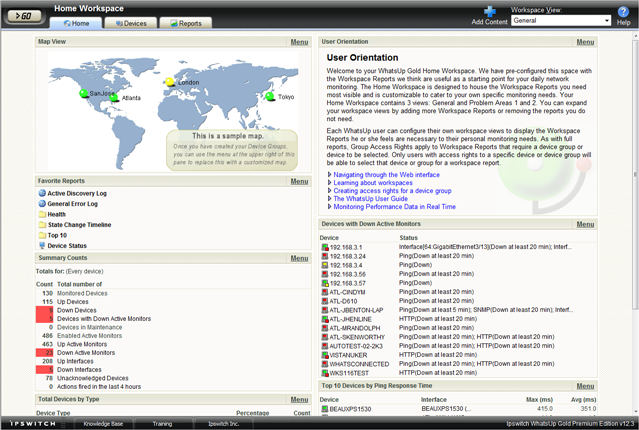Click the Device Status report icon
This screenshot has height=430, width=639.
[x=41, y=245]
